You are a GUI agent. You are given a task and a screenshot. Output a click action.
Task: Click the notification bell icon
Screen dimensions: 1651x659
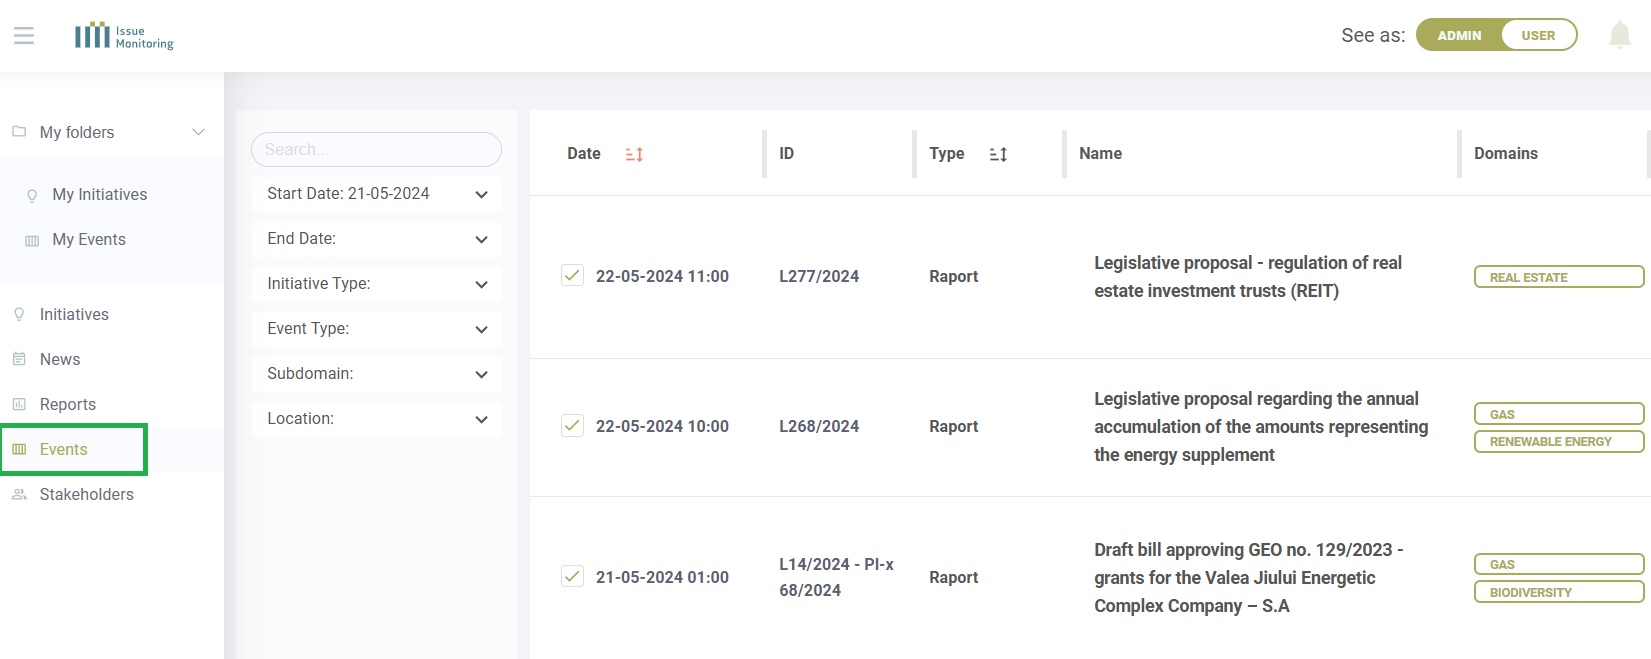[1619, 35]
